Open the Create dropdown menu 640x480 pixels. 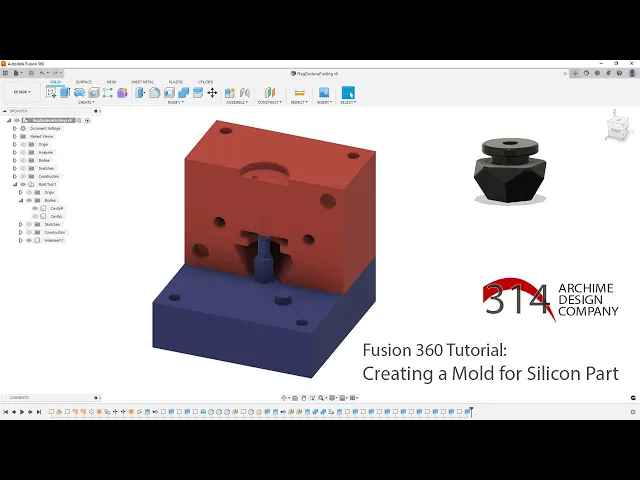86,102
